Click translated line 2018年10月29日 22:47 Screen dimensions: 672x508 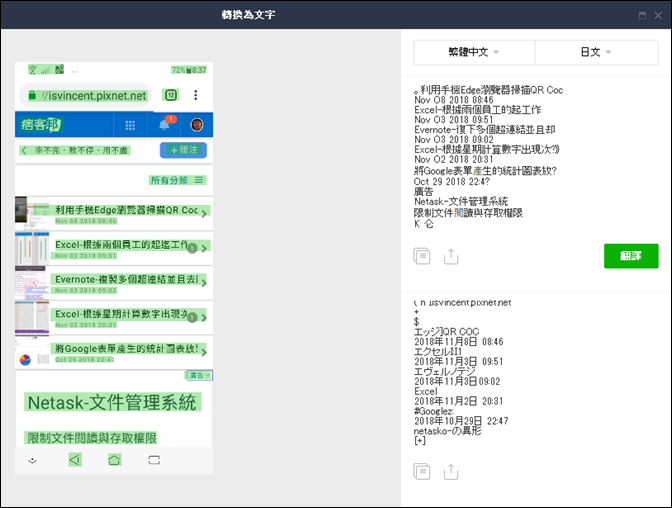(x=461, y=421)
